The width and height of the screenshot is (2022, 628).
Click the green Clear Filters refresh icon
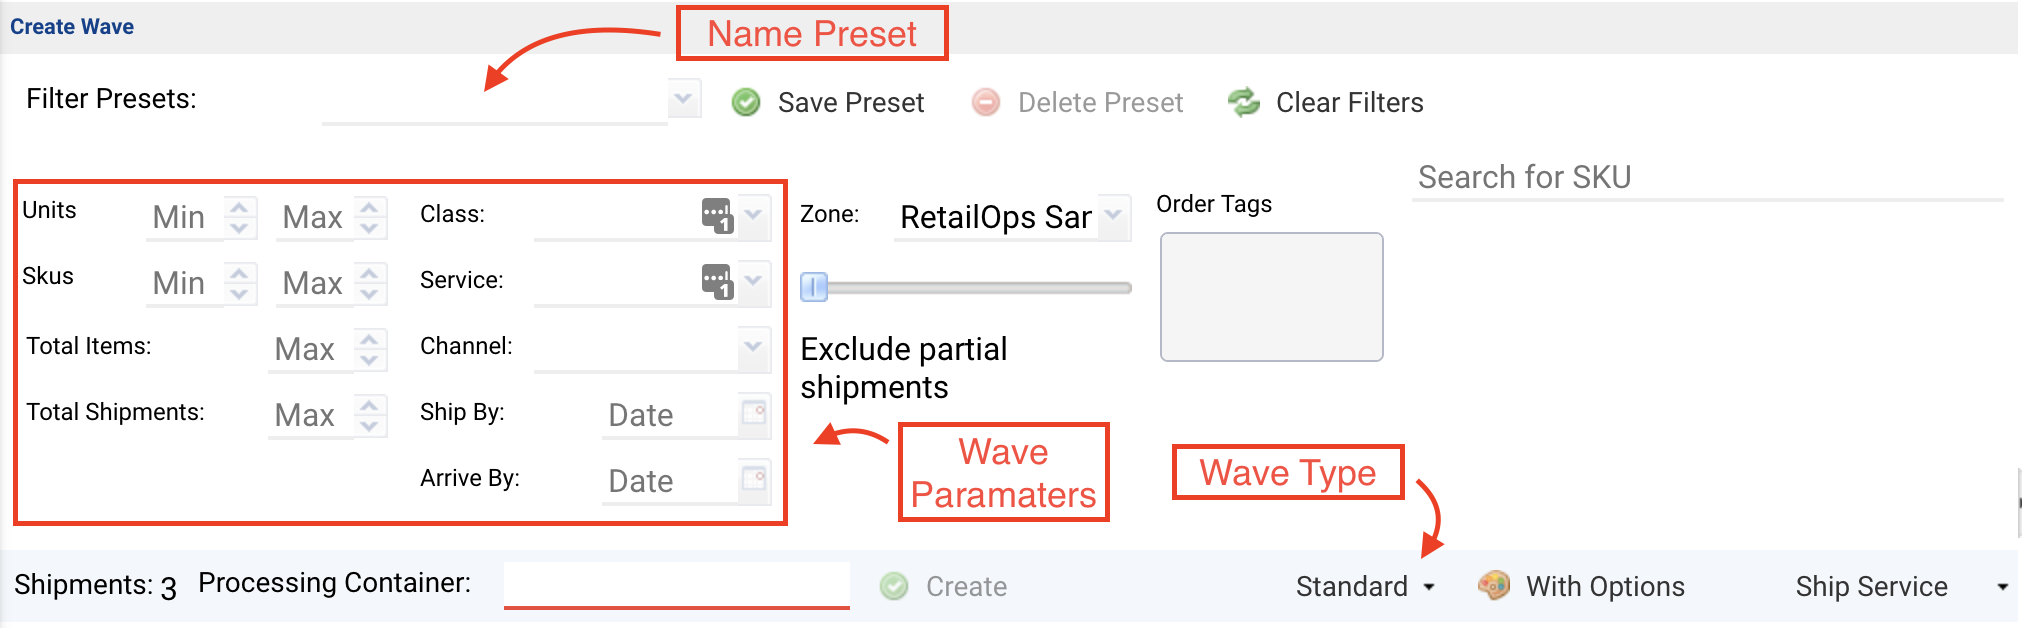click(1244, 102)
